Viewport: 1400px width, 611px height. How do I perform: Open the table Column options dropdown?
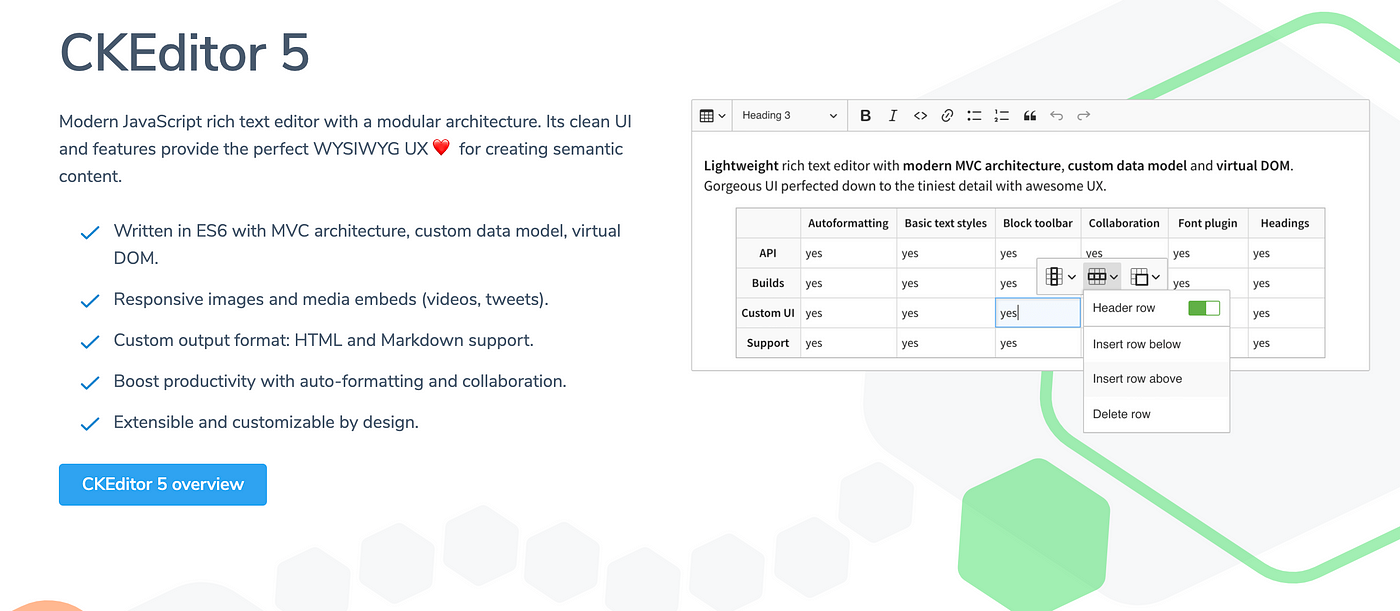(1060, 276)
